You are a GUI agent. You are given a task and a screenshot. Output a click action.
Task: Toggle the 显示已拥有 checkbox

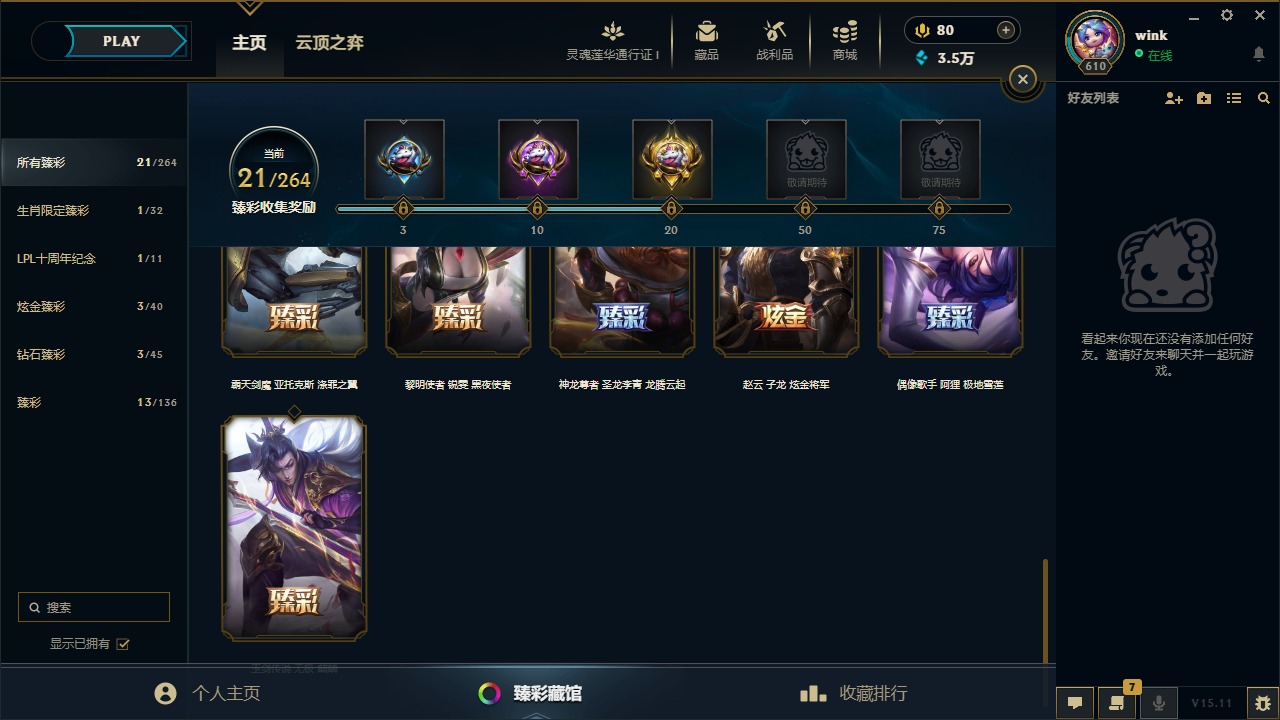point(123,644)
